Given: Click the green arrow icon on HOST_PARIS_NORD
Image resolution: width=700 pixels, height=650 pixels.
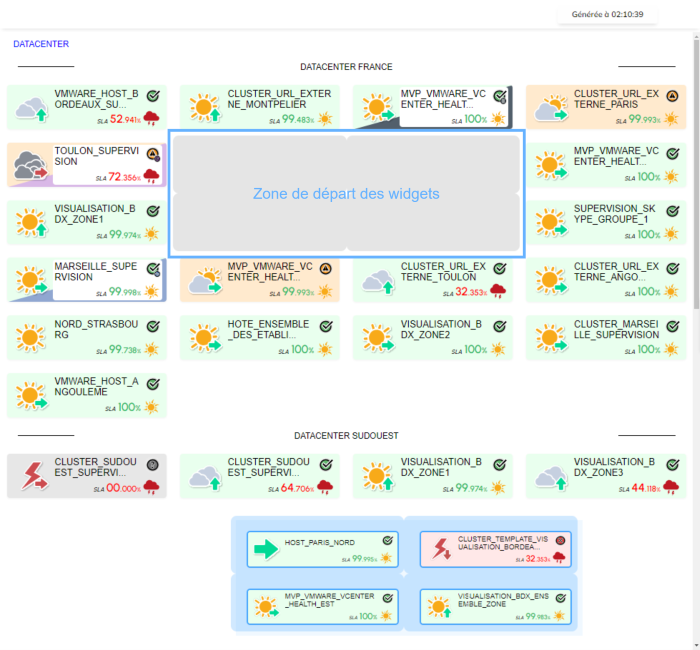Looking at the screenshot, I should [266, 548].
